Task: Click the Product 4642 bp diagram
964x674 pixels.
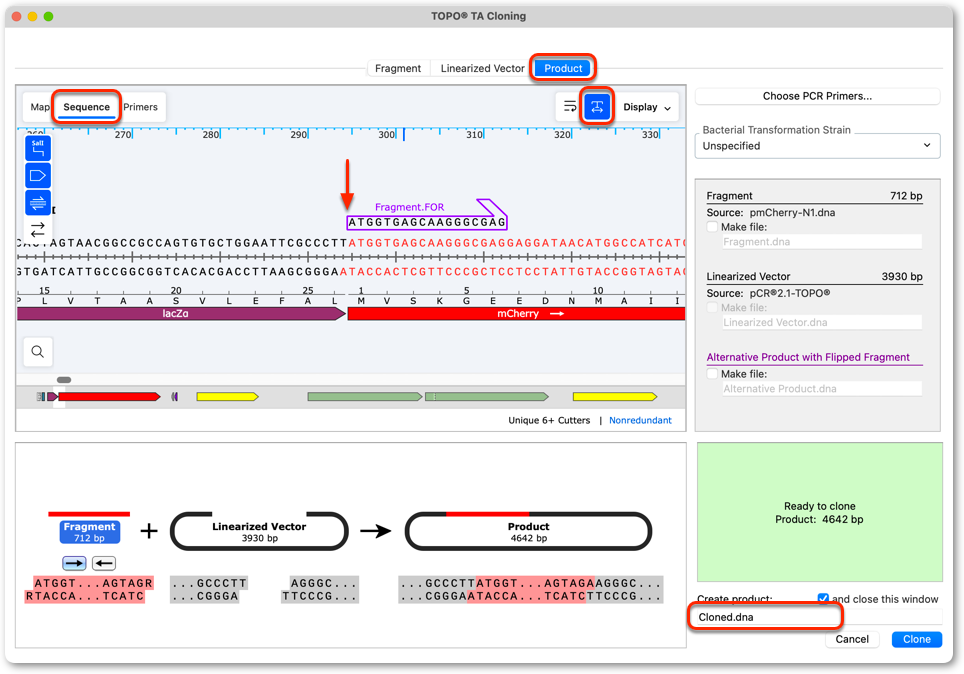Action: tap(528, 531)
